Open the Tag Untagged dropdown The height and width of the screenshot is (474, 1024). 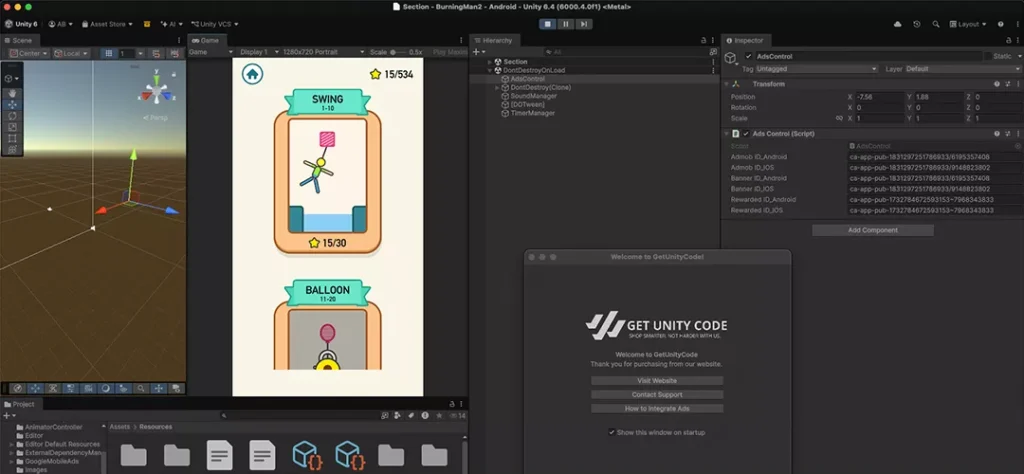816,69
